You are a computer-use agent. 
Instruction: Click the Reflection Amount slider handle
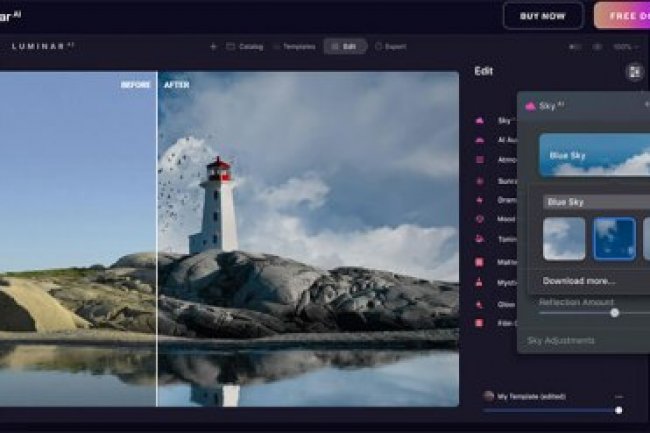pos(614,313)
